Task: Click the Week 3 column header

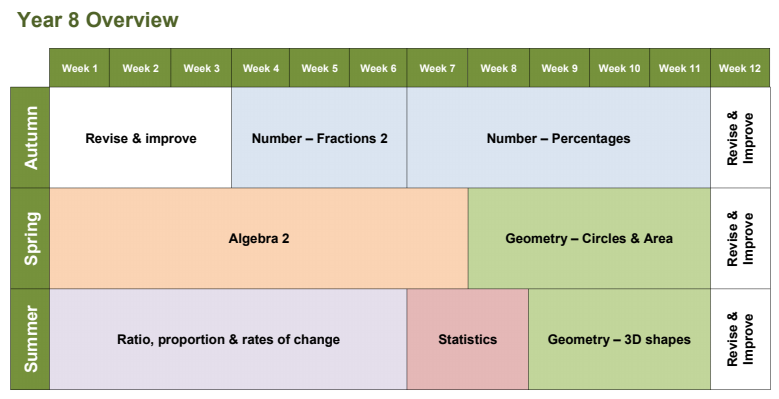Action: click(x=201, y=68)
